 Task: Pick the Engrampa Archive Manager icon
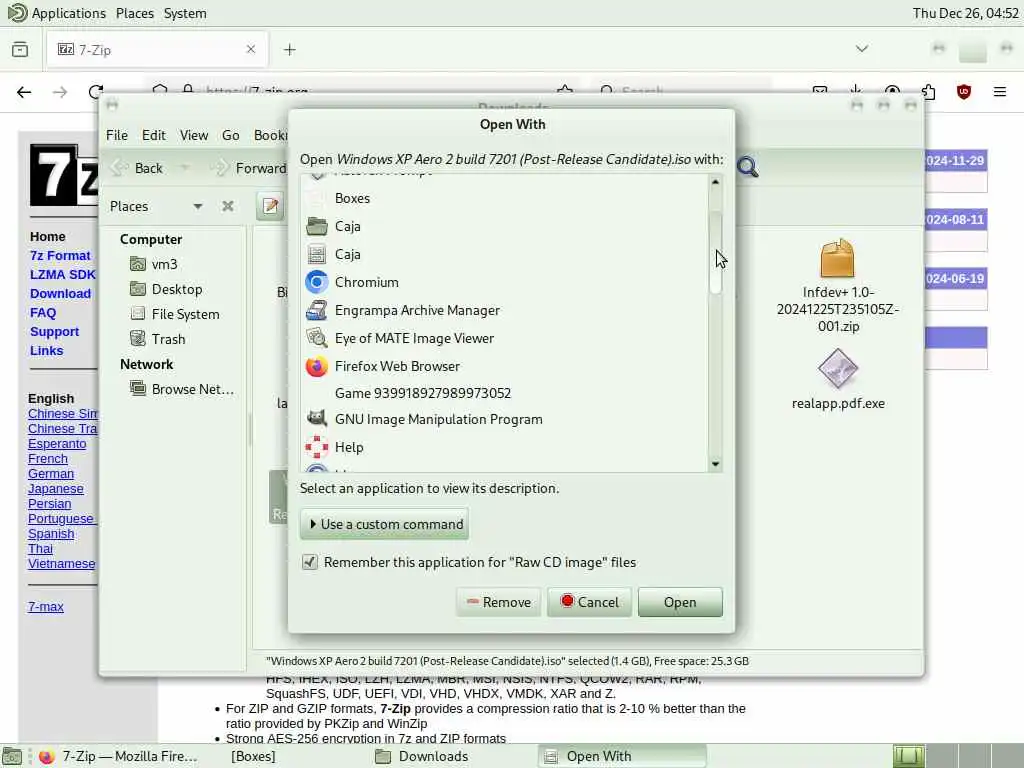click(x=317, y=310)
